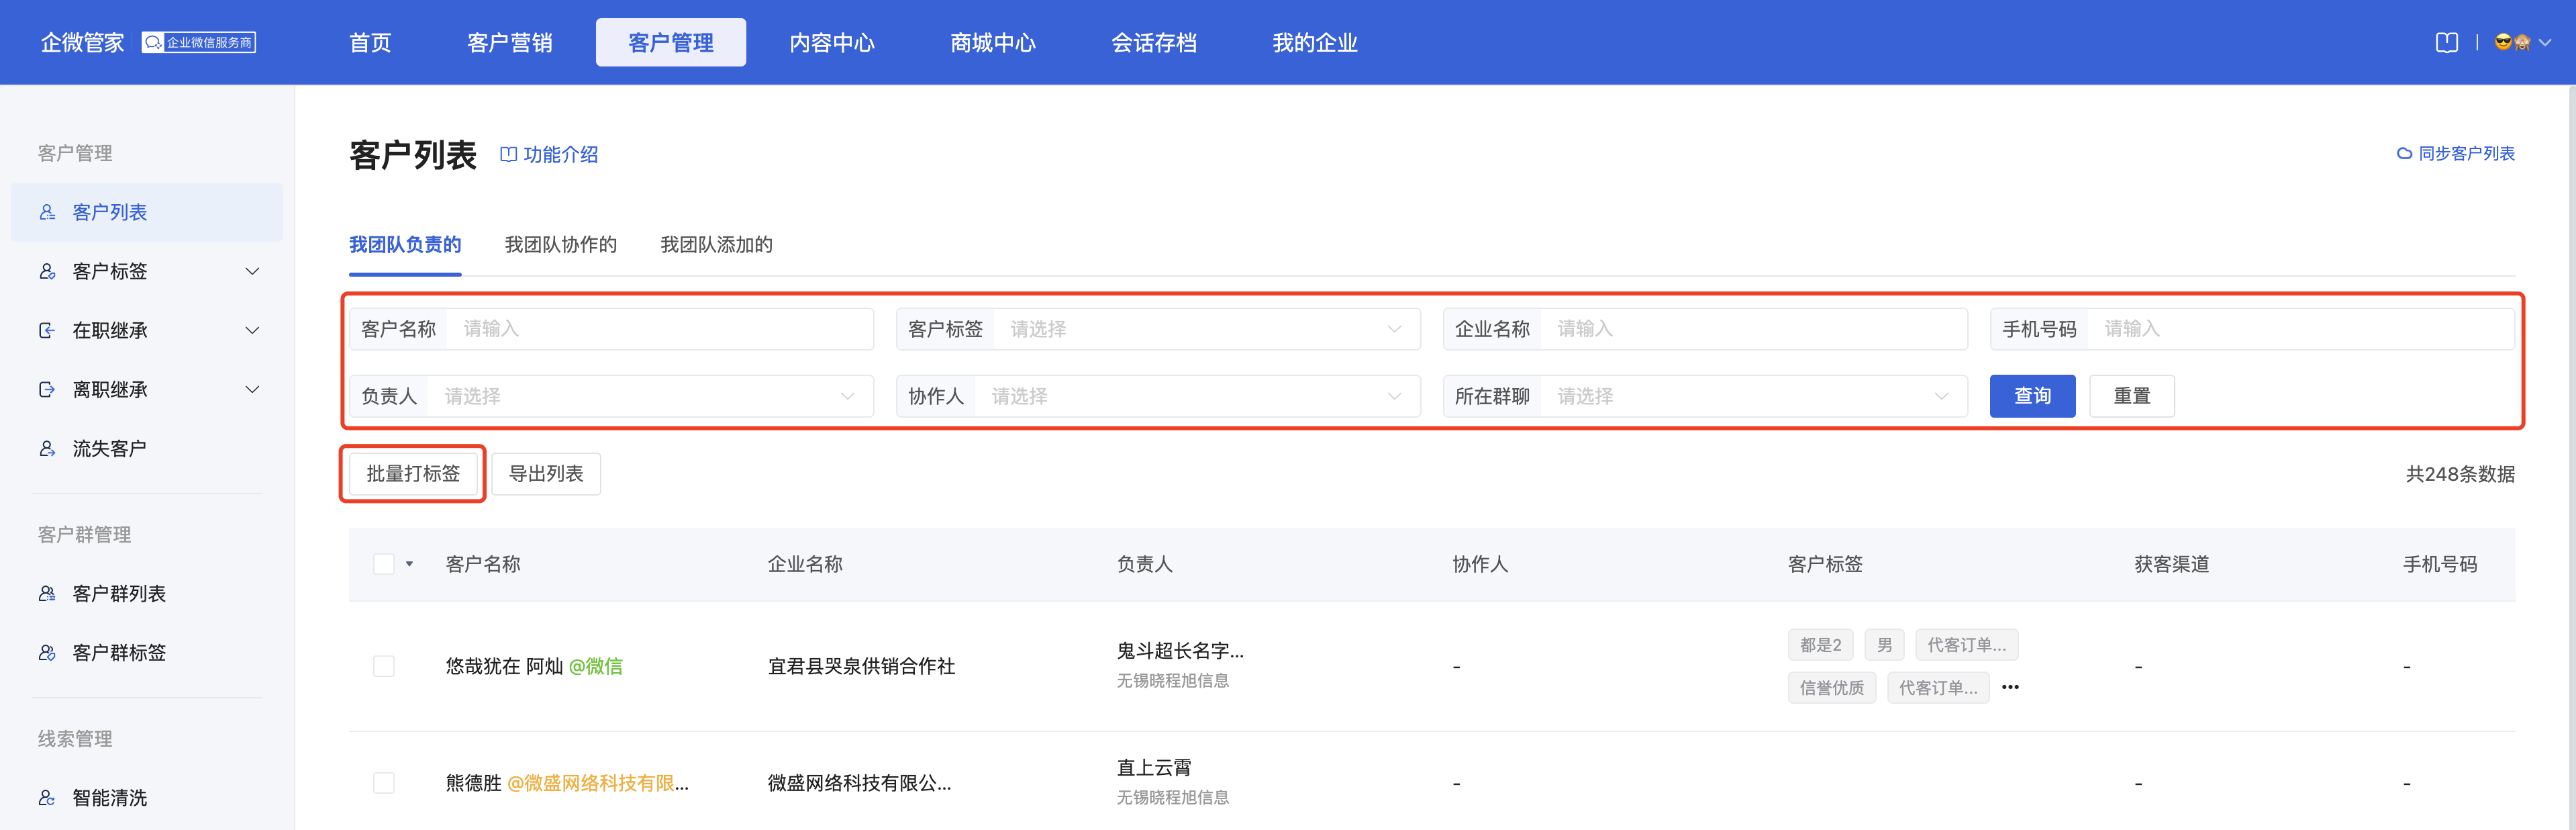The image size is (2576, 830).
Task: Click the 企微管家 logo text
Action: (82, 42)
